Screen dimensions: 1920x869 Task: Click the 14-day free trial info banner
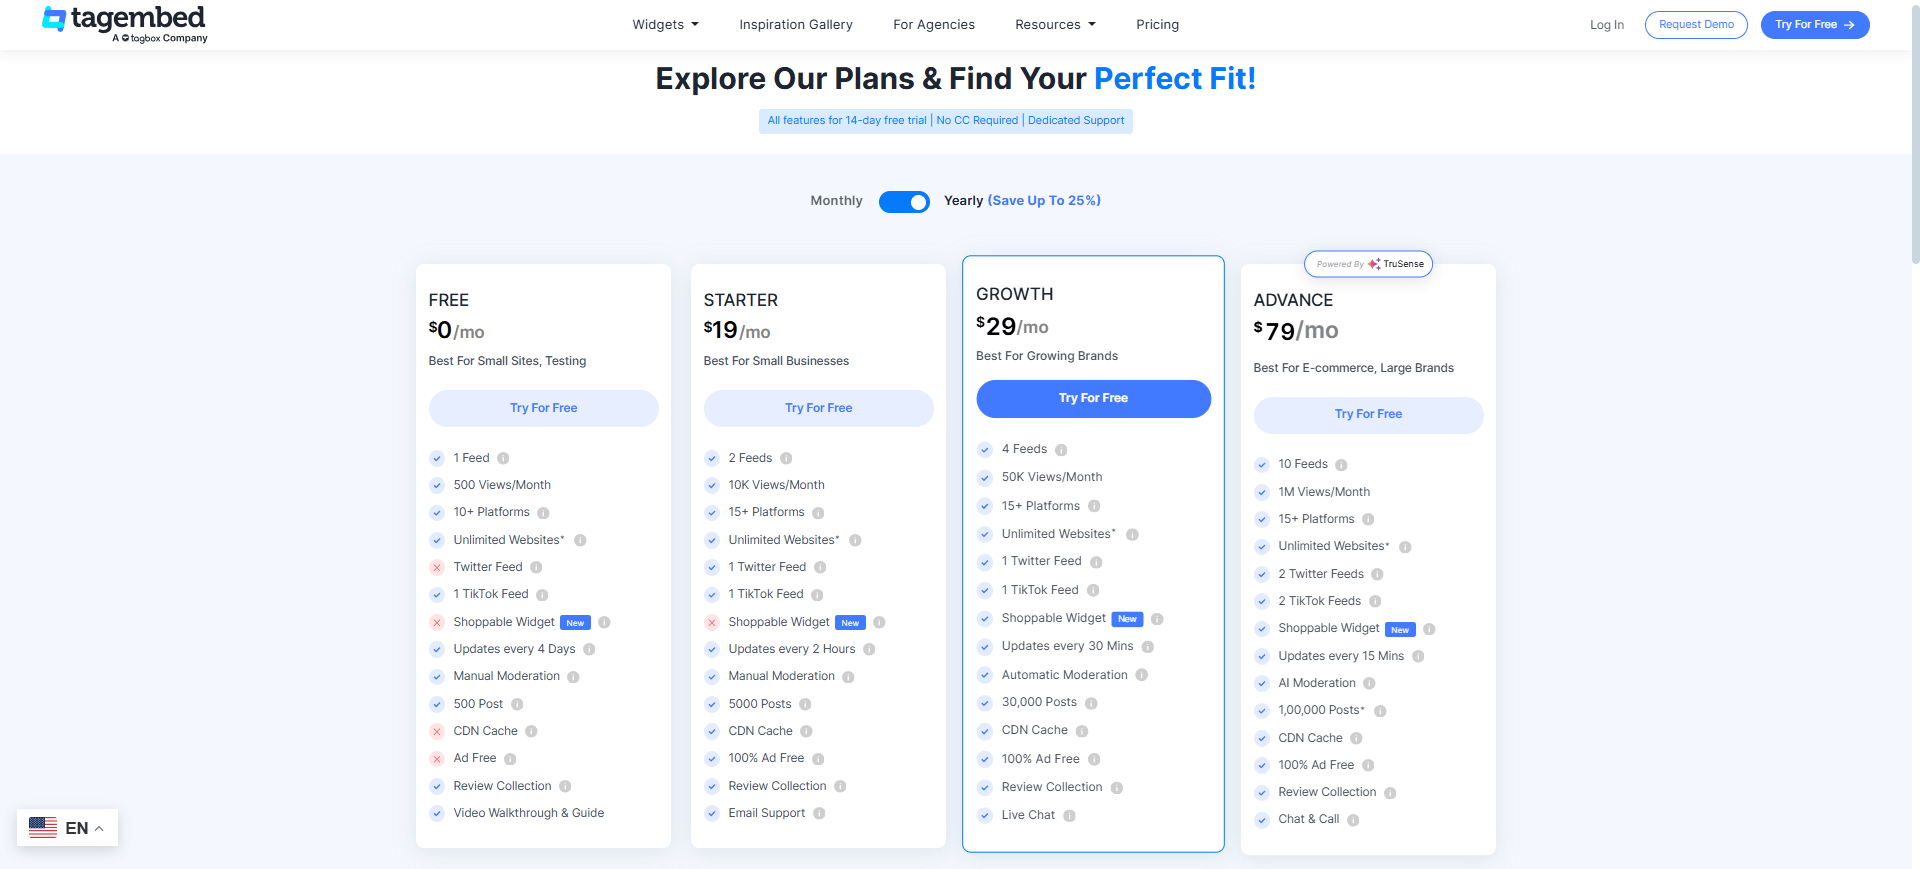point(946,120)
